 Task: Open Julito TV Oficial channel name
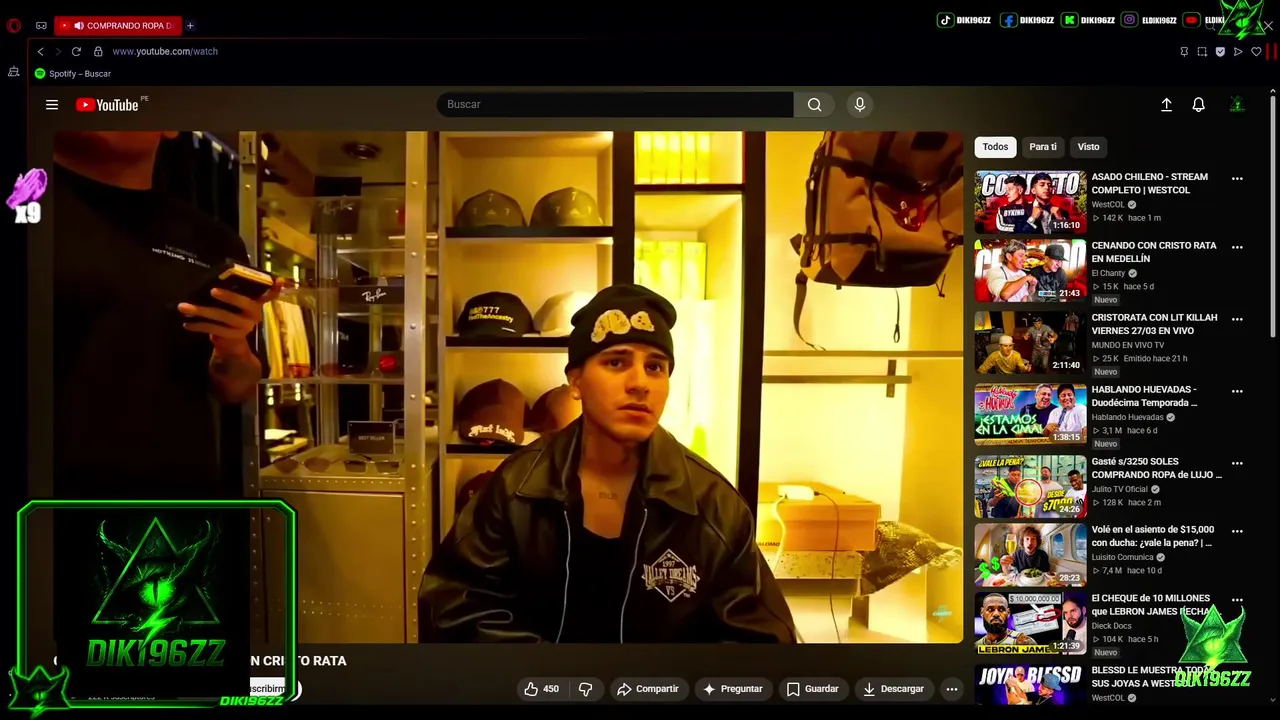tap(1119, 489)
